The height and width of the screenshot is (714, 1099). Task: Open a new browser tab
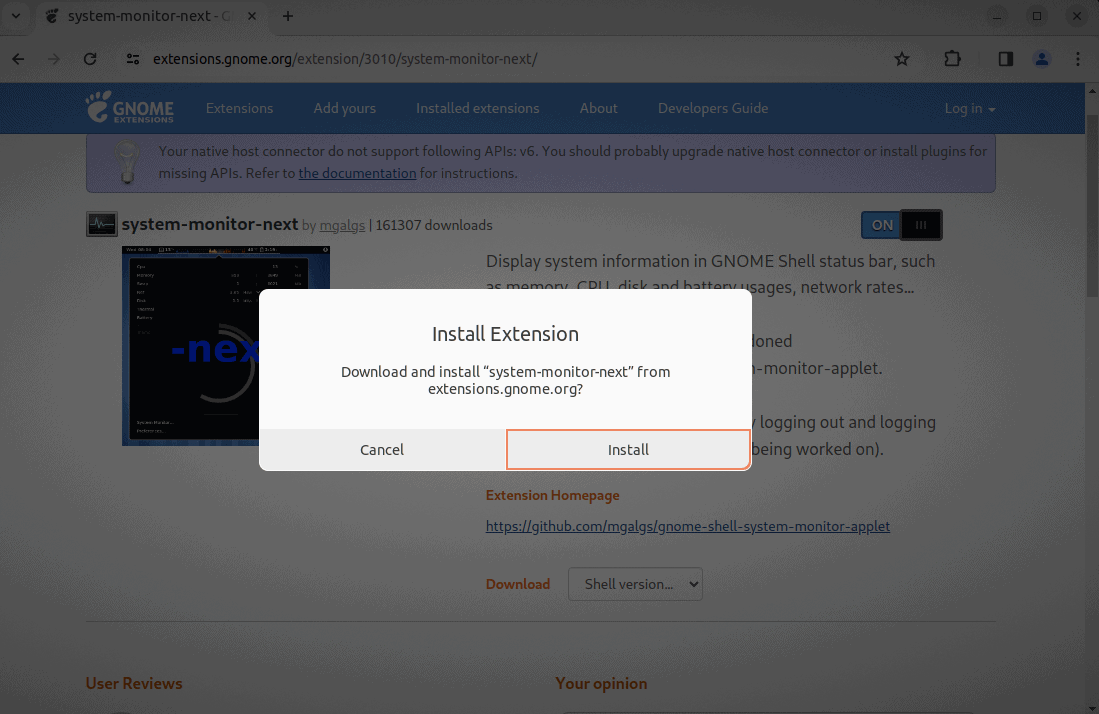pyautogui.click(x=288, y=16)
